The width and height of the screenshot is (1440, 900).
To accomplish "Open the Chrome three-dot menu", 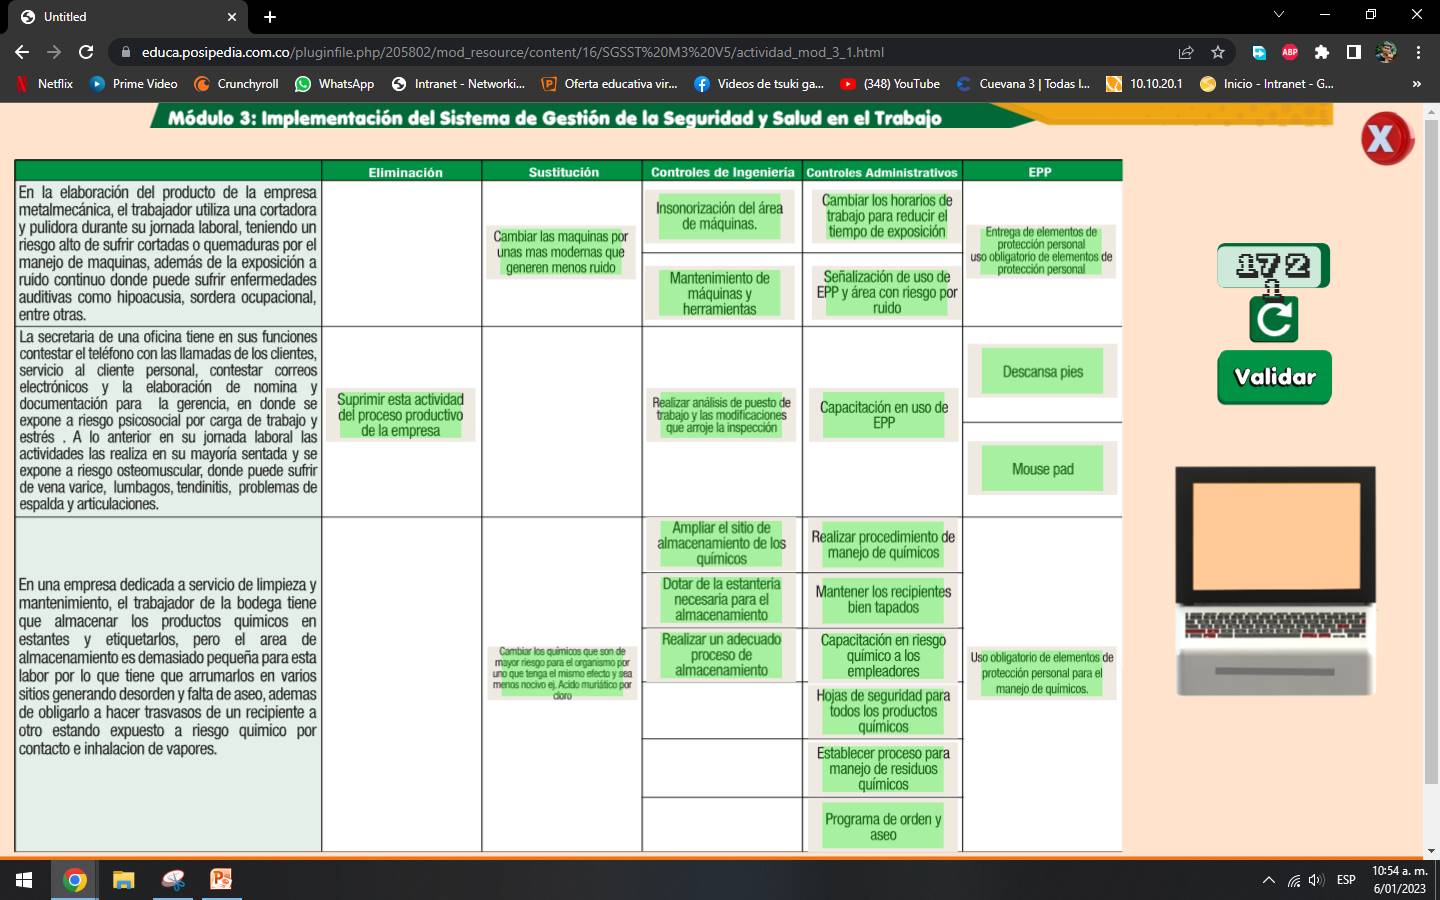I will coord(1418,52).
